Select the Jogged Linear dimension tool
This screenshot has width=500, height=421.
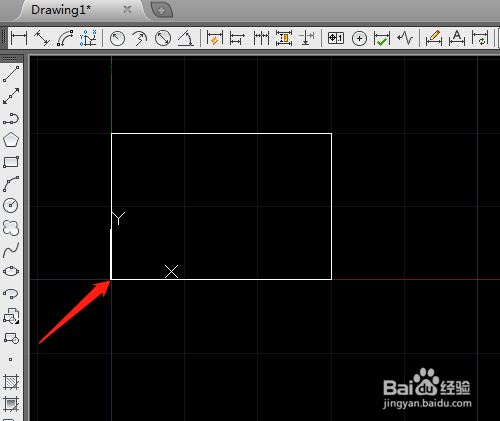click(x=405, y=38)
